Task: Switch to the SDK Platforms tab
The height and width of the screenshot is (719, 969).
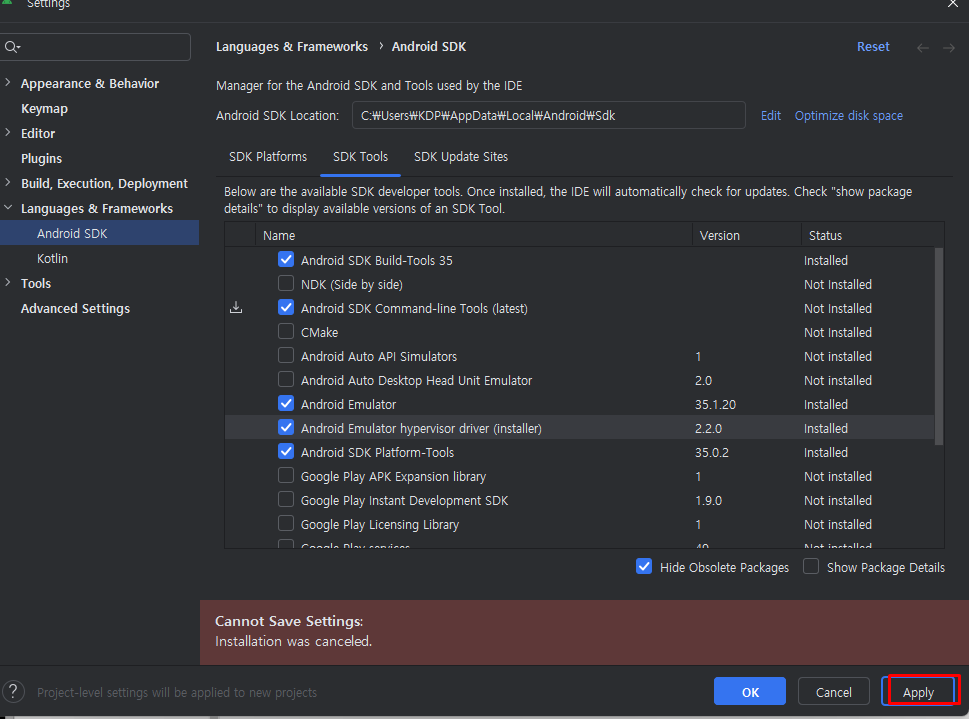Action: (268, 157)
